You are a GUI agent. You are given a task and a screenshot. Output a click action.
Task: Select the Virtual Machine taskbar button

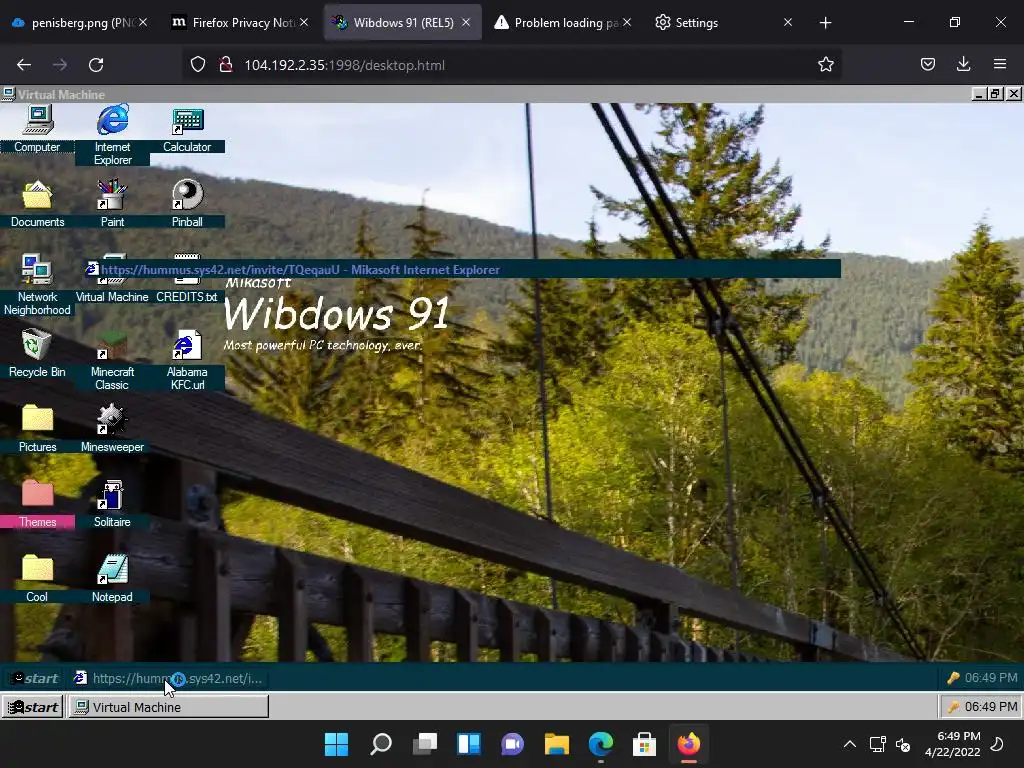tap(168, 707)
